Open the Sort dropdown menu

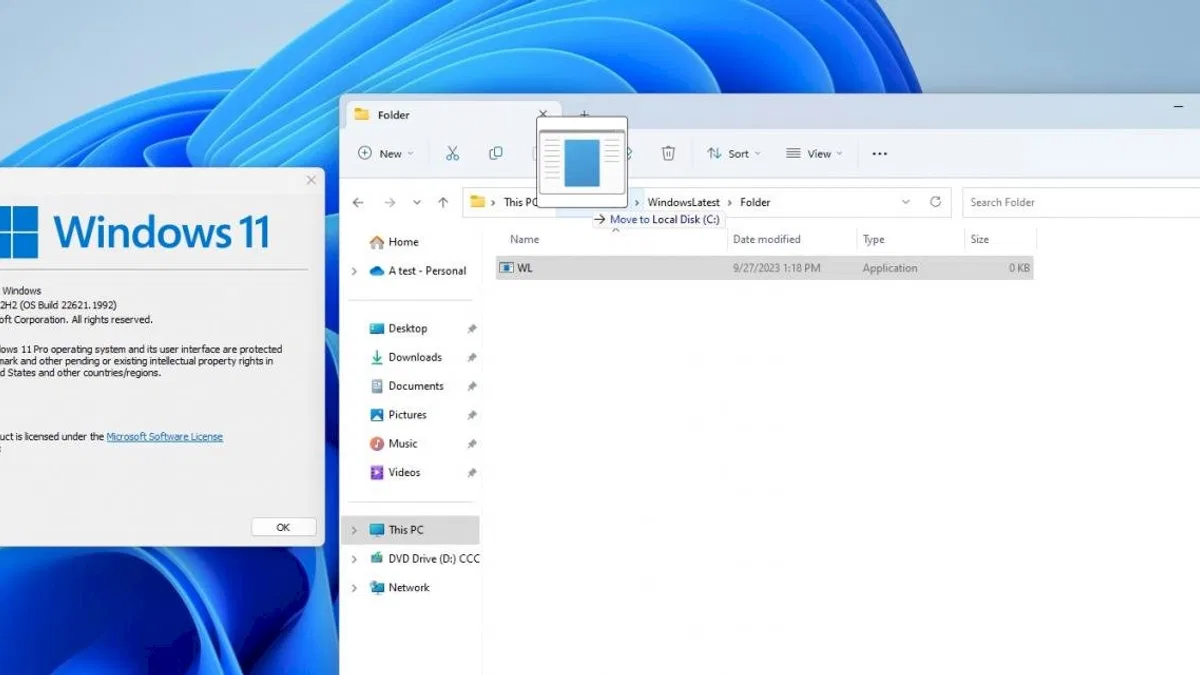tap(734, 153)
